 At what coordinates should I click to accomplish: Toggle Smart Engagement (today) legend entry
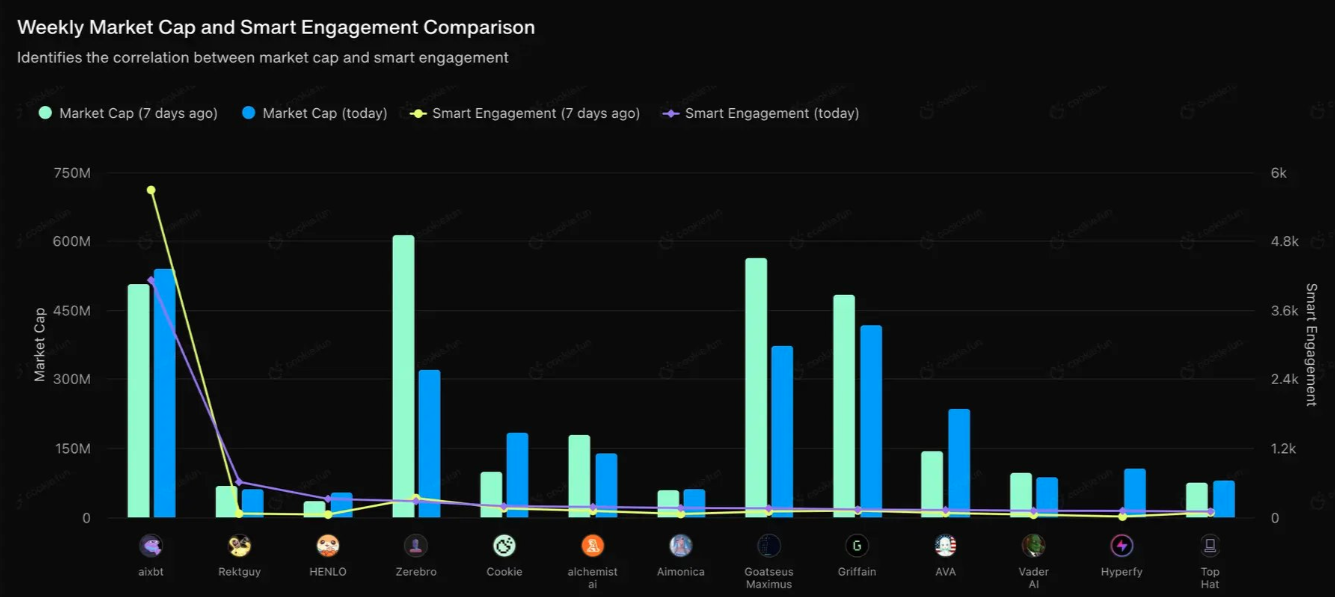[x=761, y=114]
